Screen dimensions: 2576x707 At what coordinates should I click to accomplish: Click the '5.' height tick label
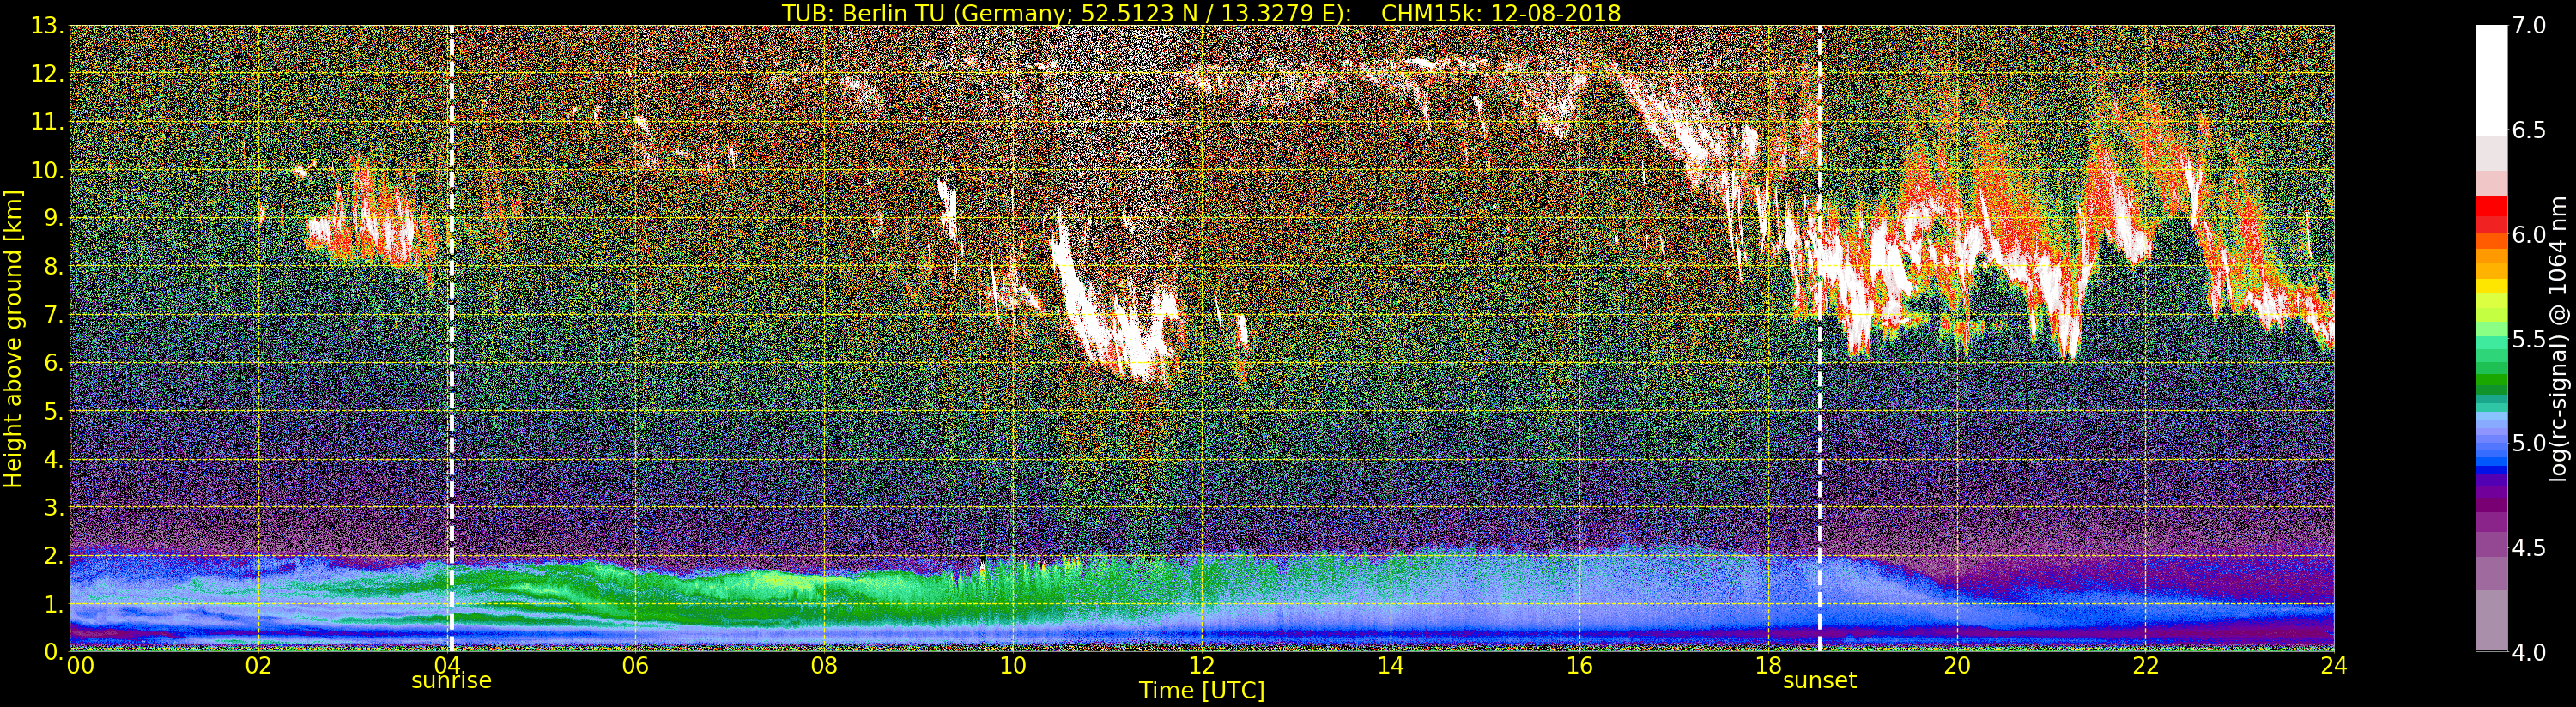click(x=54, y=411)
